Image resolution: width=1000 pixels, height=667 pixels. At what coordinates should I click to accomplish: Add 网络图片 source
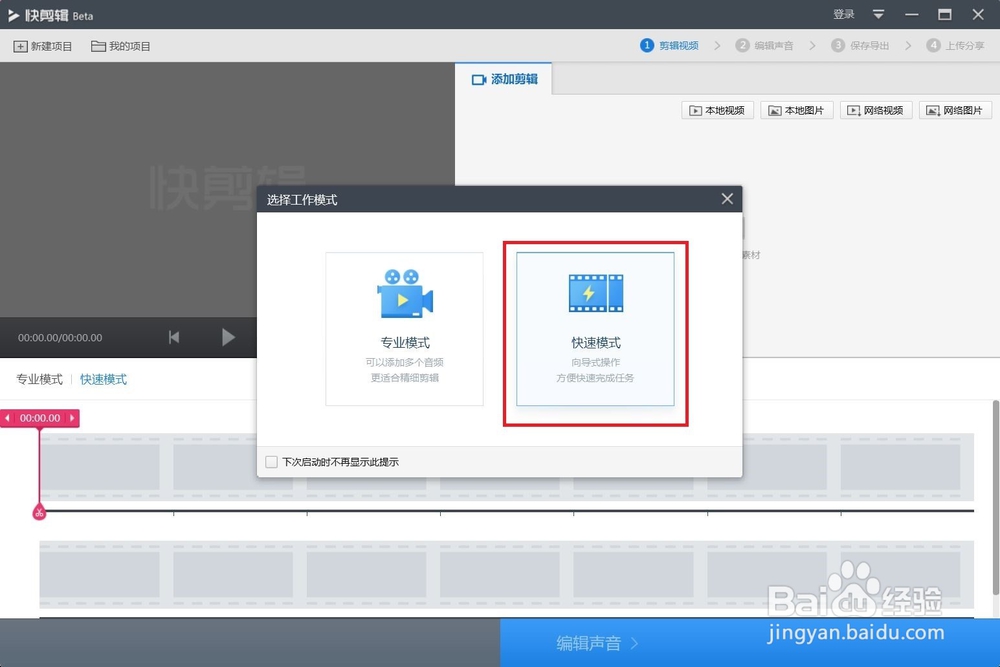955,110
